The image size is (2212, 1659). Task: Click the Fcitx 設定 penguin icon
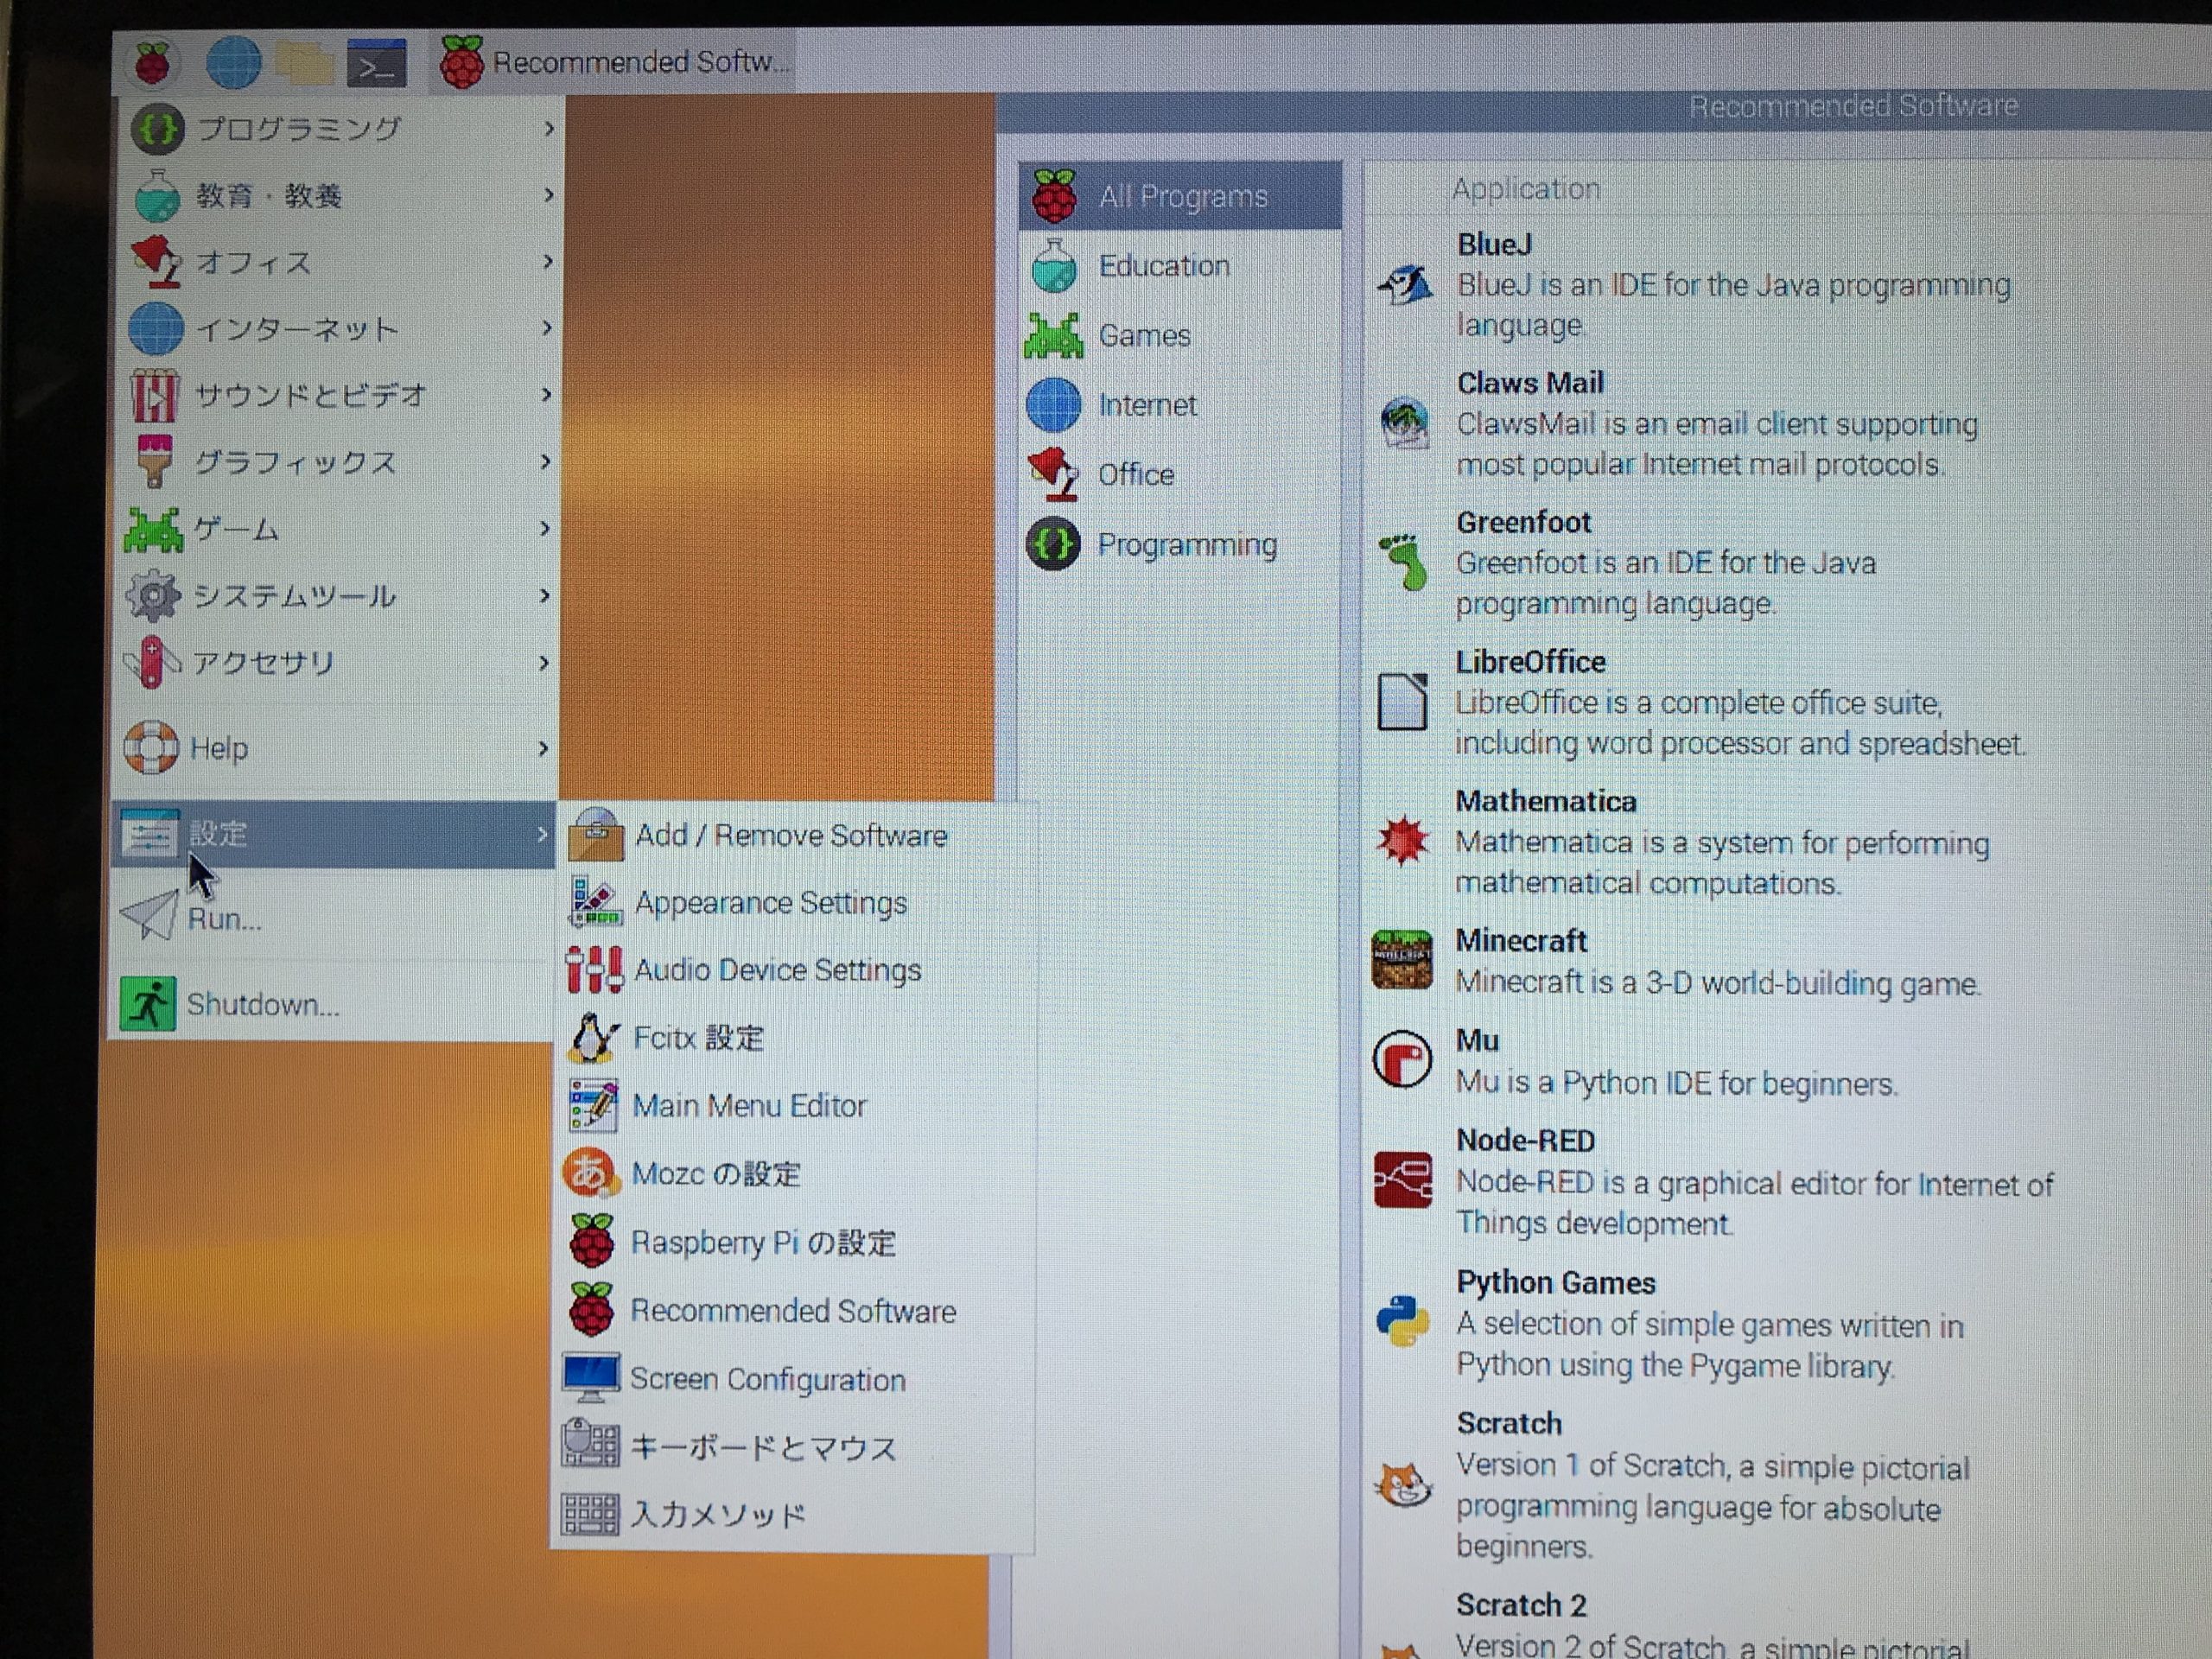pyautogui.click(x=593, y=1037)
